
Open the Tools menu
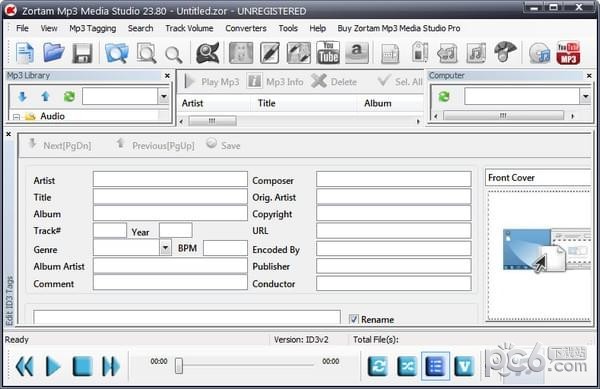point(288,28)
